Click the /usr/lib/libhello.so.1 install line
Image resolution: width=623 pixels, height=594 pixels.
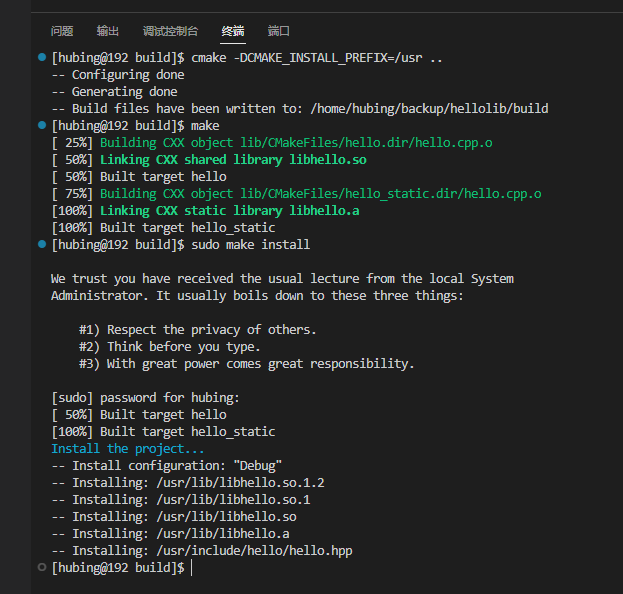pyautogui.click(x=181, y=499)
